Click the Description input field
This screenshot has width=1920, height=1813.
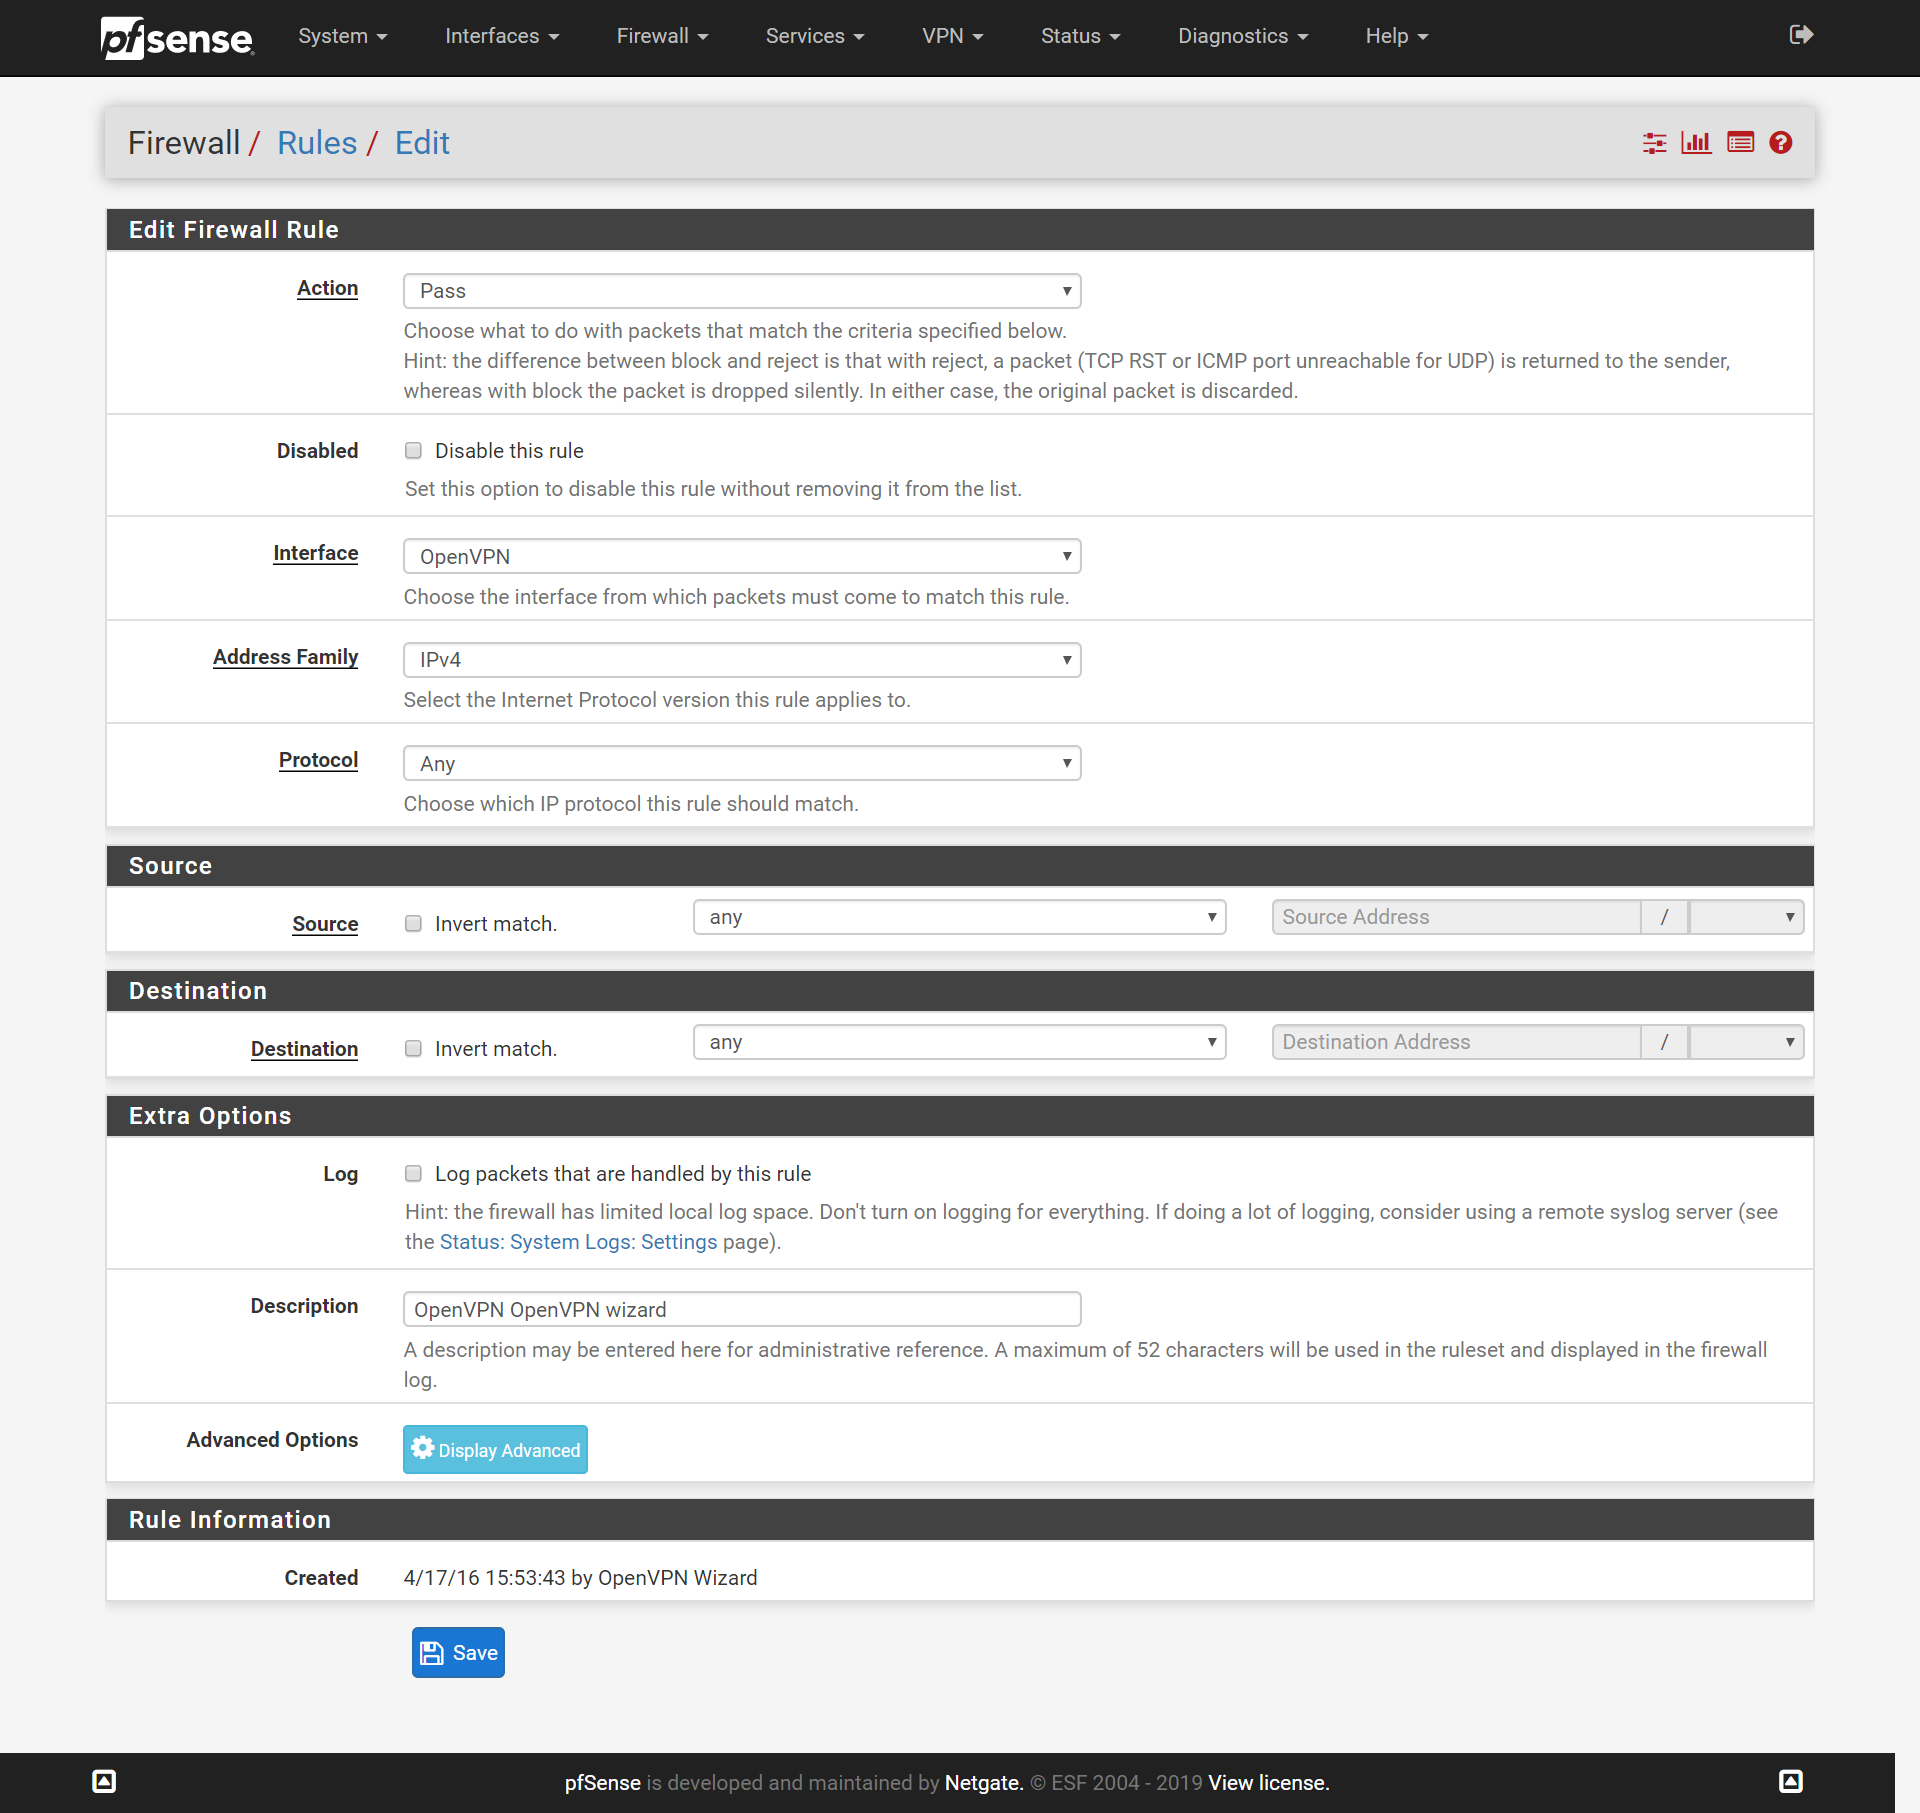[x=741, y=1309]
